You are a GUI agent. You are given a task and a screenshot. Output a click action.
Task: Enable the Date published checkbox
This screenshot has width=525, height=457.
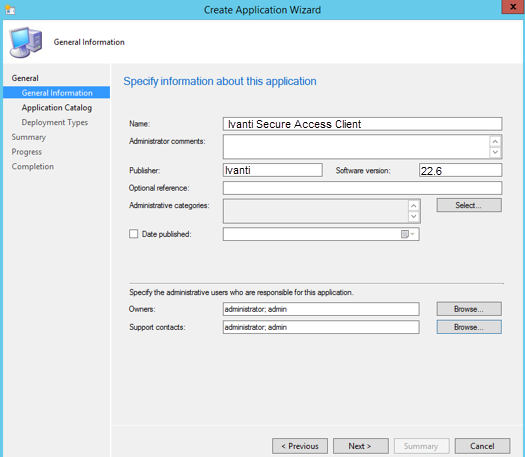133,234
